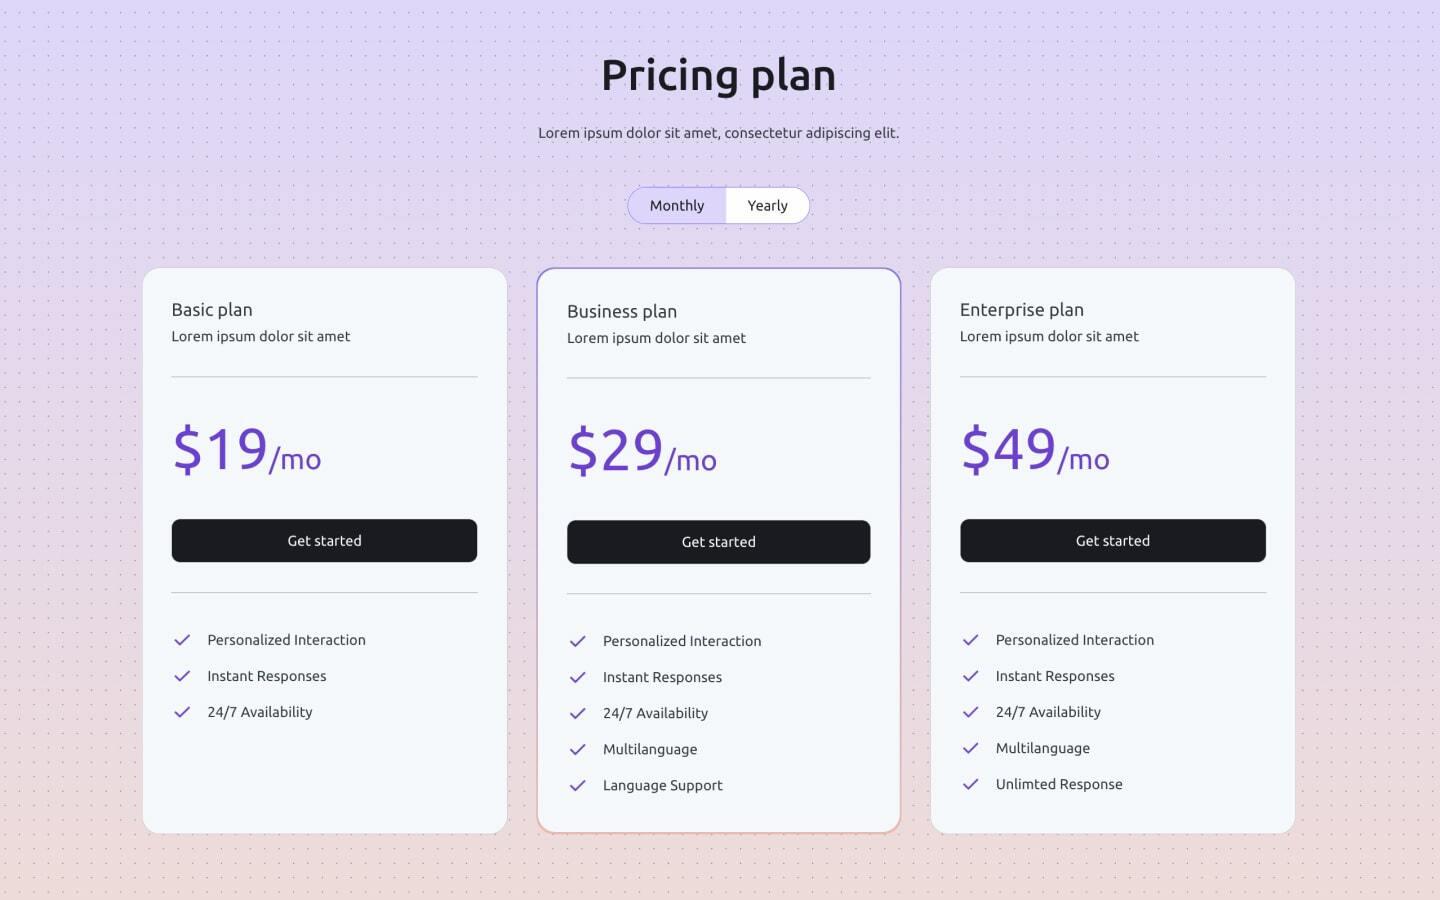
Task: Click the checkmark beside 24/7 Availability in Basic plan
Action: [183, 712]
